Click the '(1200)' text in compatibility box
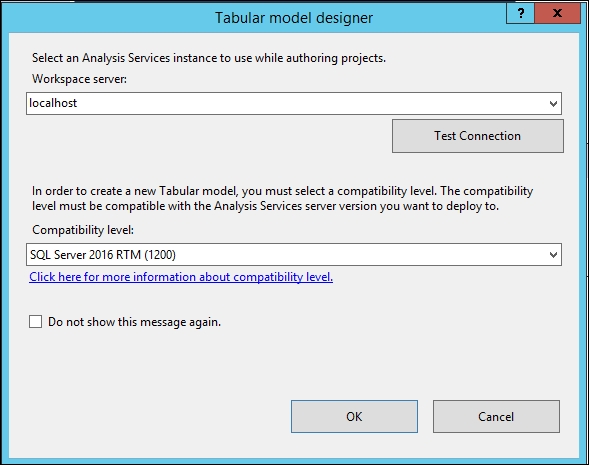Image resolution: width=589 pixels, height=465 pixels. (x=160, y=255)
